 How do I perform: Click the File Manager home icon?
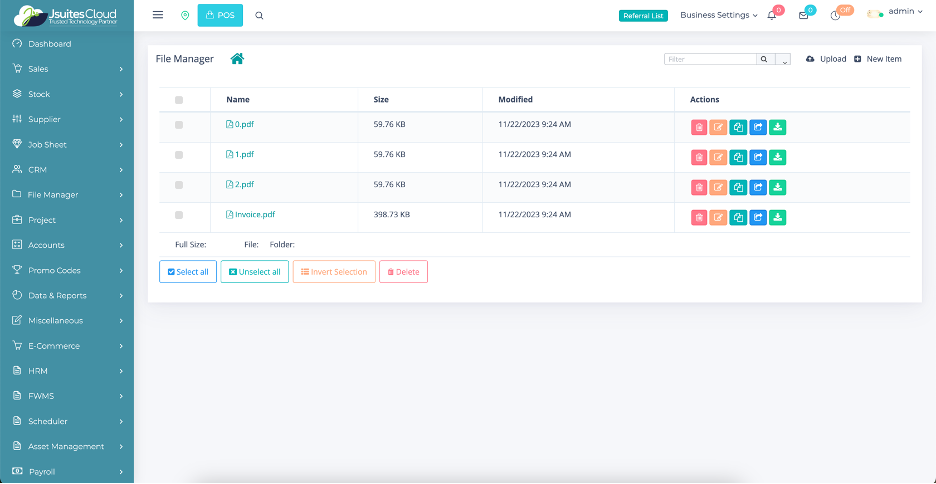(237, 59)
